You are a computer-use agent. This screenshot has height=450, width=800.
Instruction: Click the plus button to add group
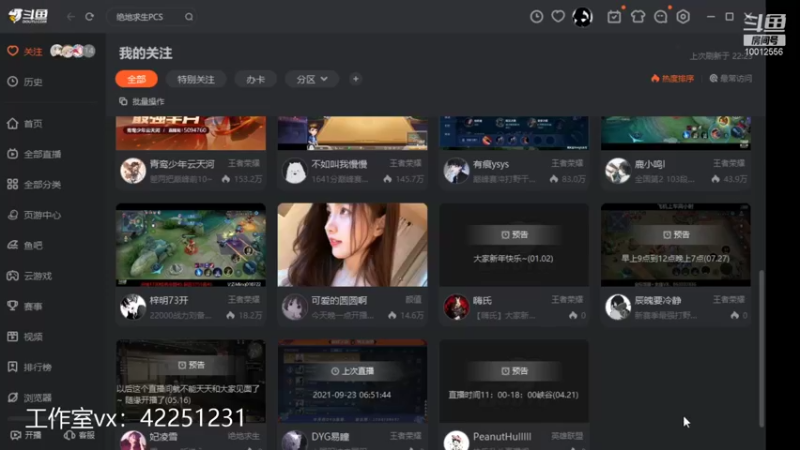(356, 79)
